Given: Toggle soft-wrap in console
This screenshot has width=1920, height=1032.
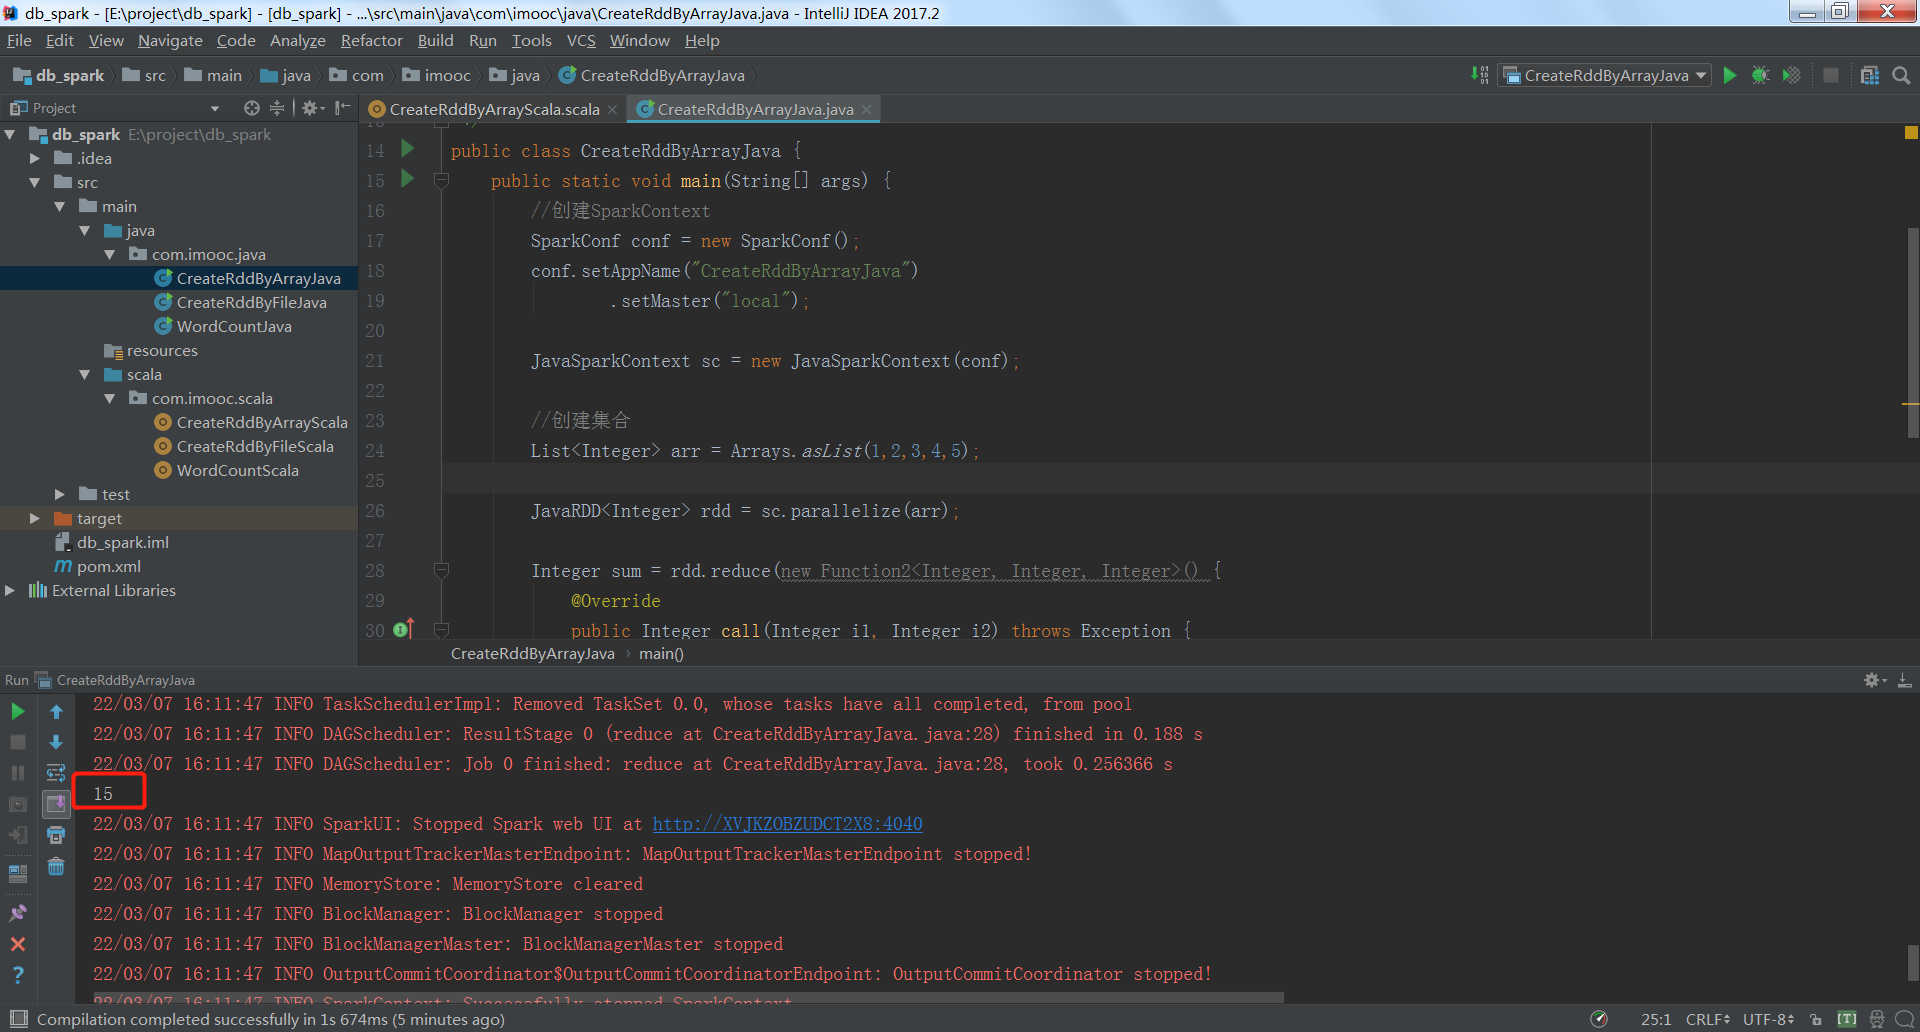Looking at the screenshot, I should [56, 773].
